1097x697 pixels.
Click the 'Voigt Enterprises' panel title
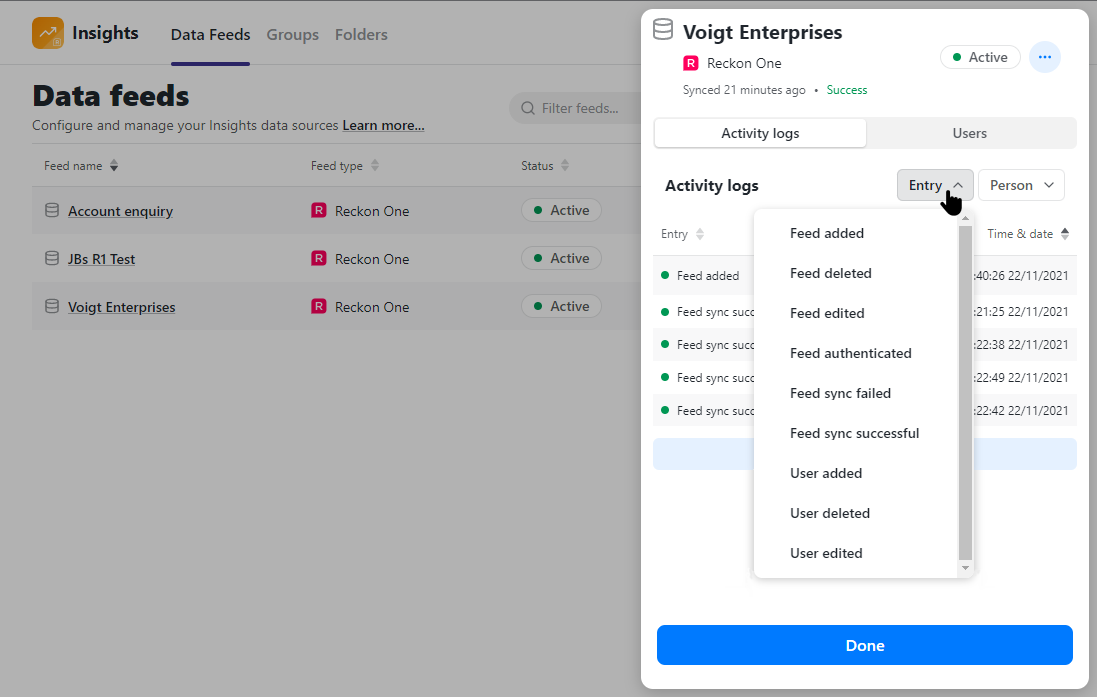click(x=763, y=32)
